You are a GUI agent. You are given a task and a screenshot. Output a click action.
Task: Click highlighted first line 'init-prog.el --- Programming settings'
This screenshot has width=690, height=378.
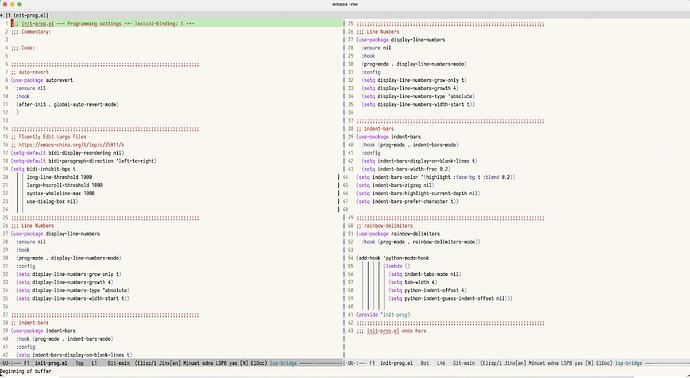[103, 23]
